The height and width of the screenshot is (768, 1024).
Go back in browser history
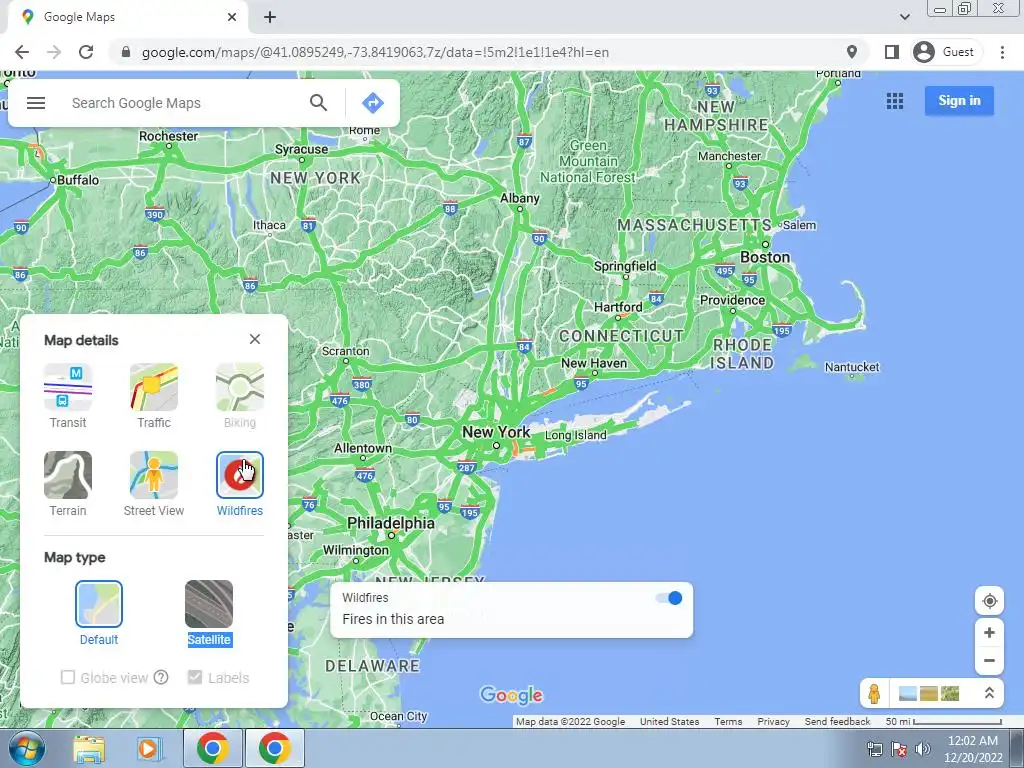point(22,52)
